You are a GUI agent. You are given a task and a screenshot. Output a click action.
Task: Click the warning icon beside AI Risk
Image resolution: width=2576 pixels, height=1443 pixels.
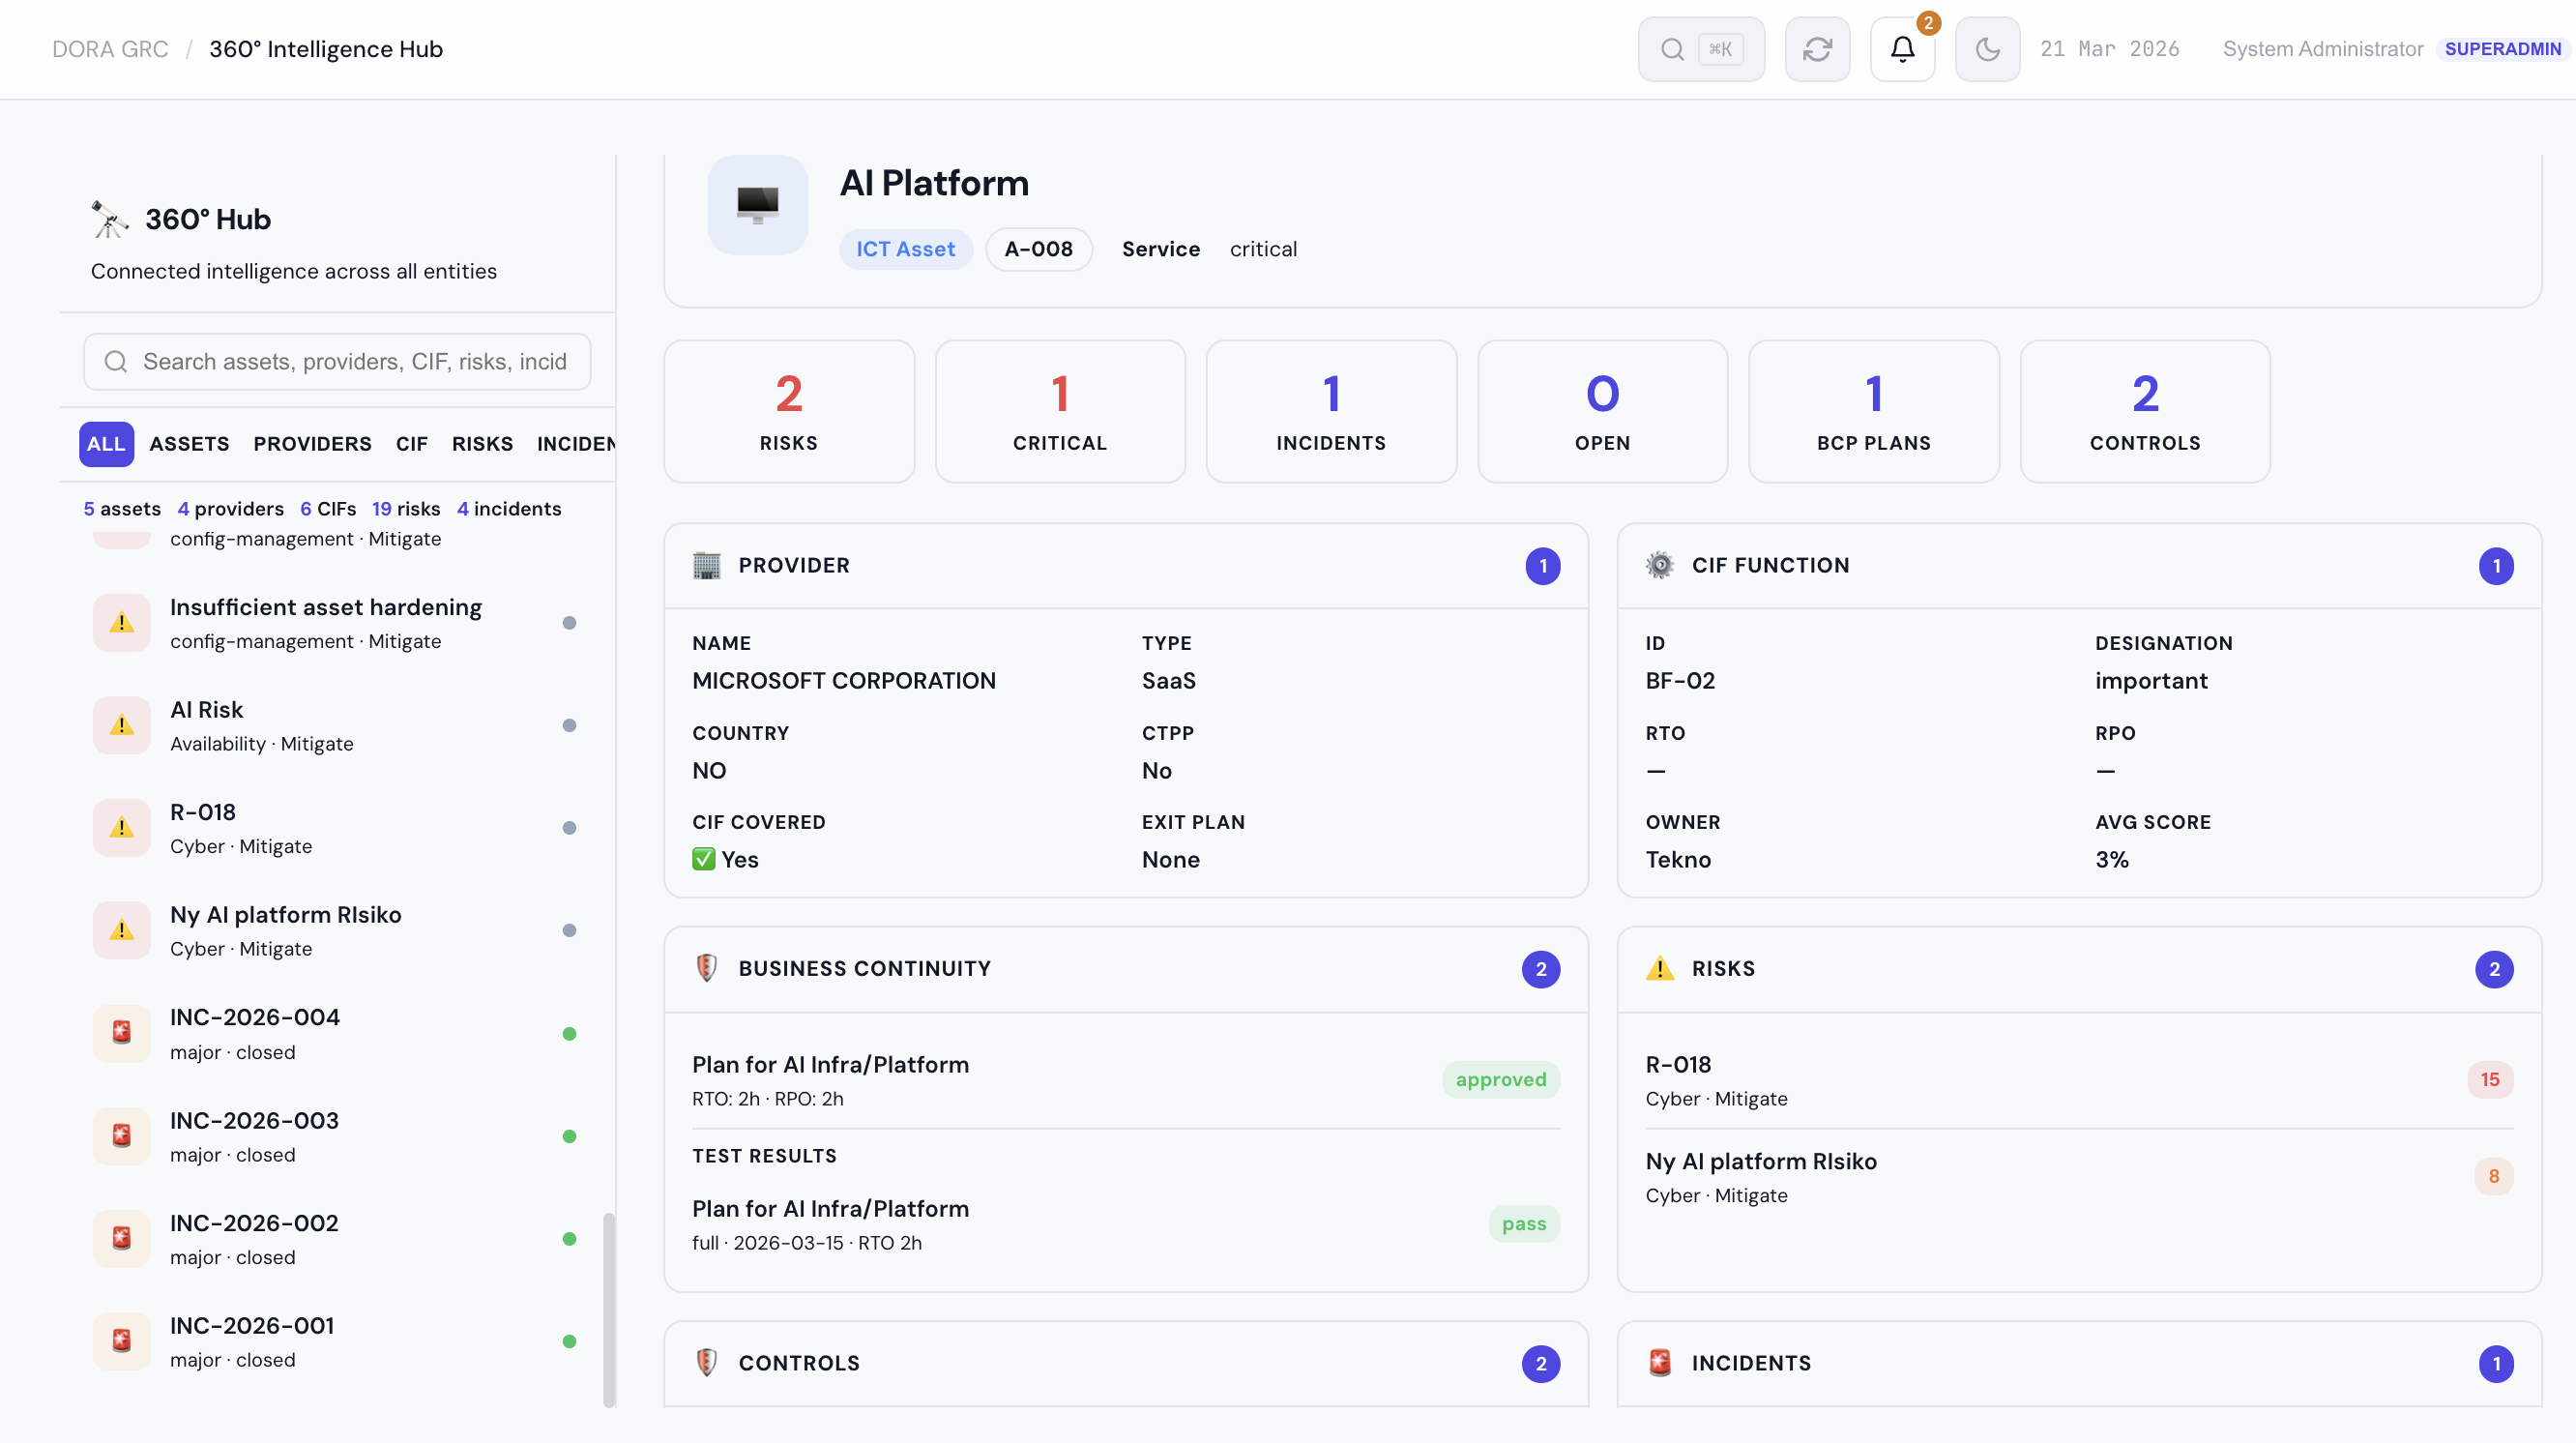[122, 725]
